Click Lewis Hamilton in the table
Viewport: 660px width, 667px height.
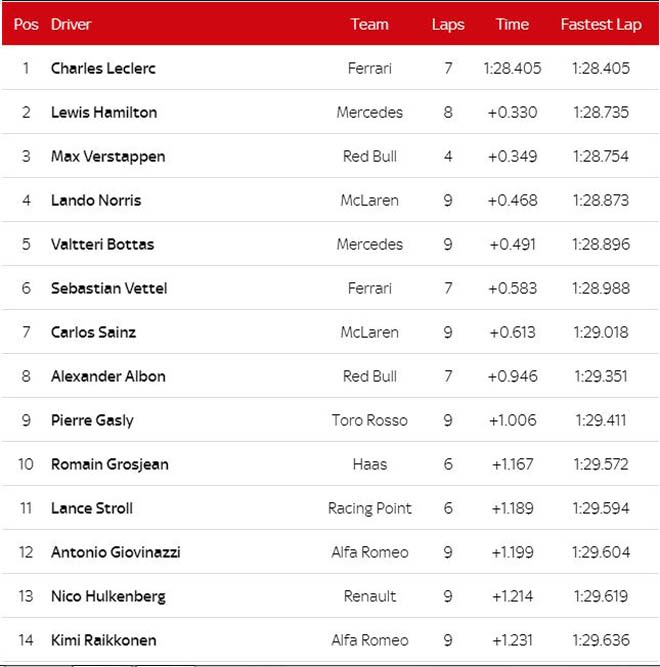[104, 113]
